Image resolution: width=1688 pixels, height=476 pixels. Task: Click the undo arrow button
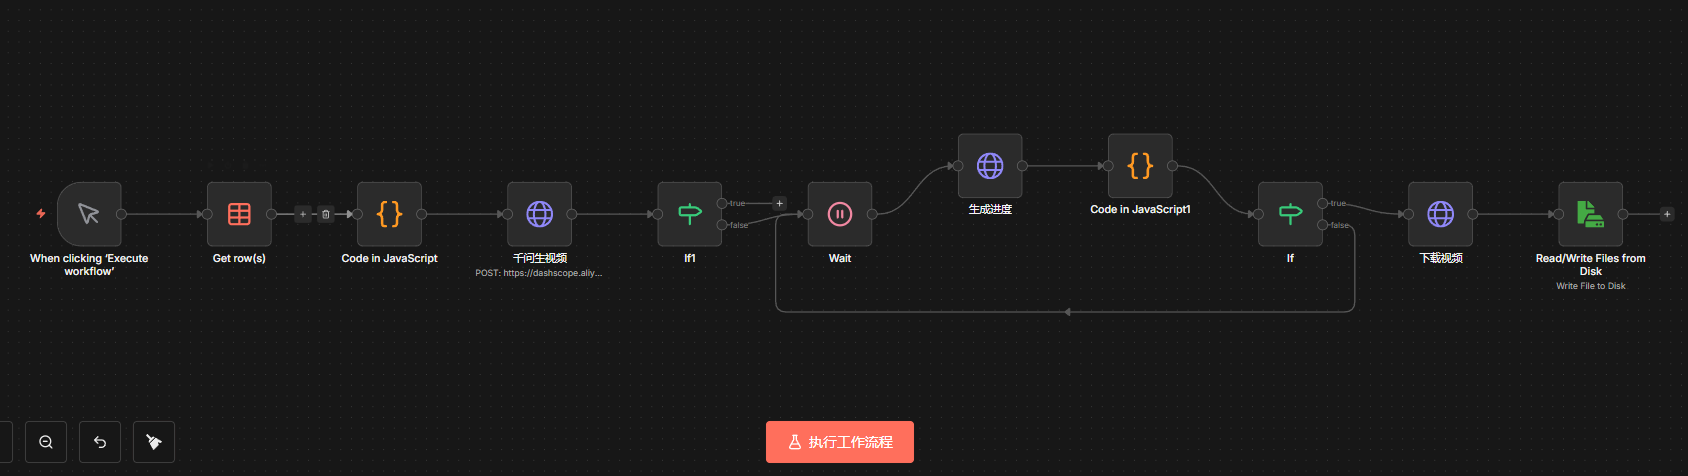[x=100, y=442]
